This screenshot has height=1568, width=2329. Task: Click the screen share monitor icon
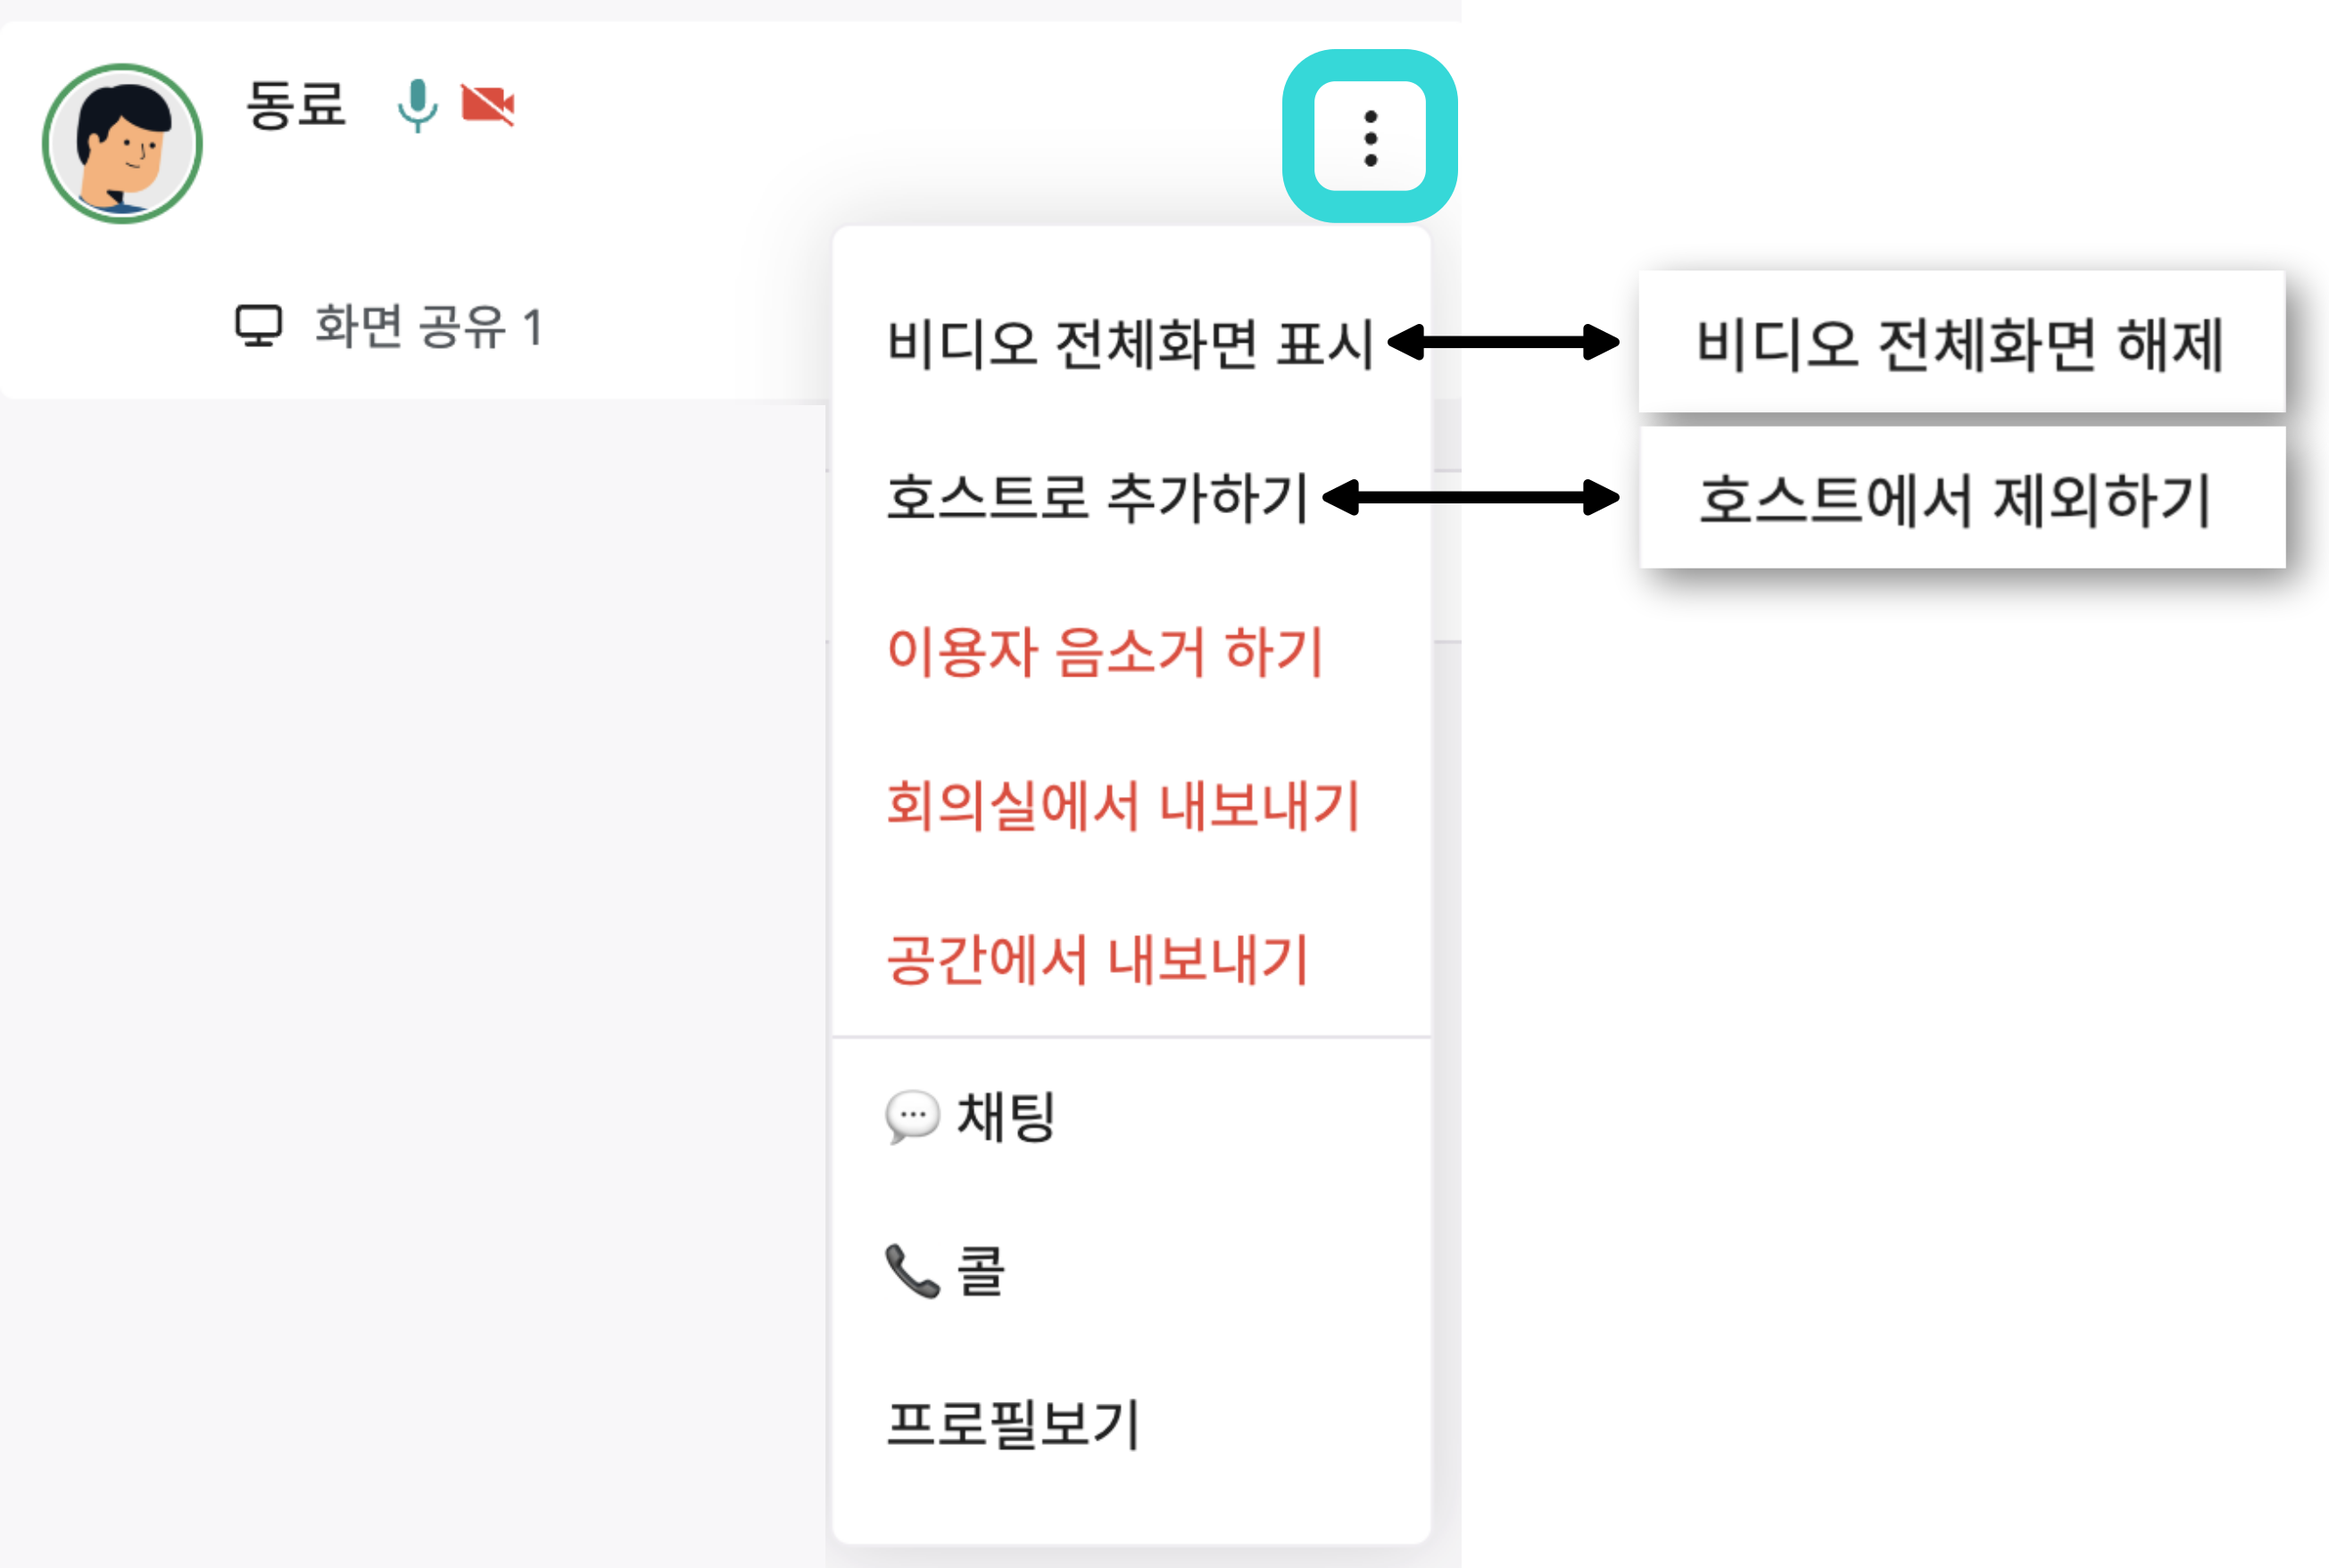point(259,325)
